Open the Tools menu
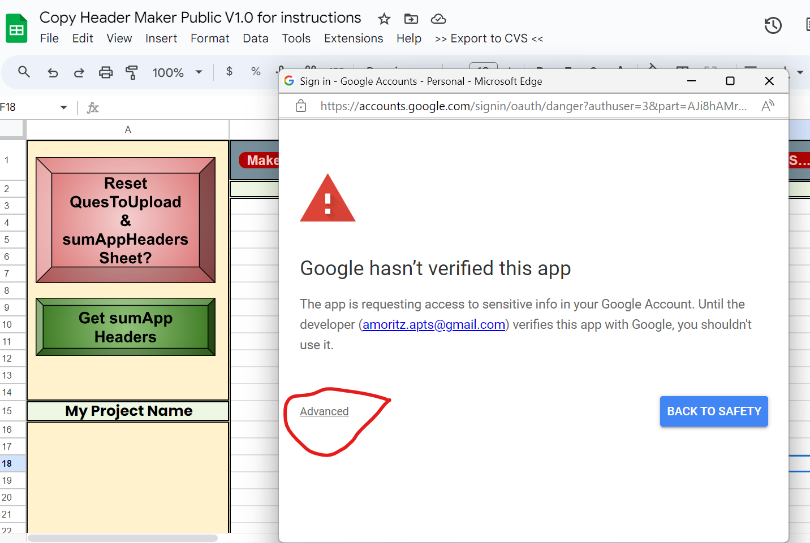 coord(296,38)
